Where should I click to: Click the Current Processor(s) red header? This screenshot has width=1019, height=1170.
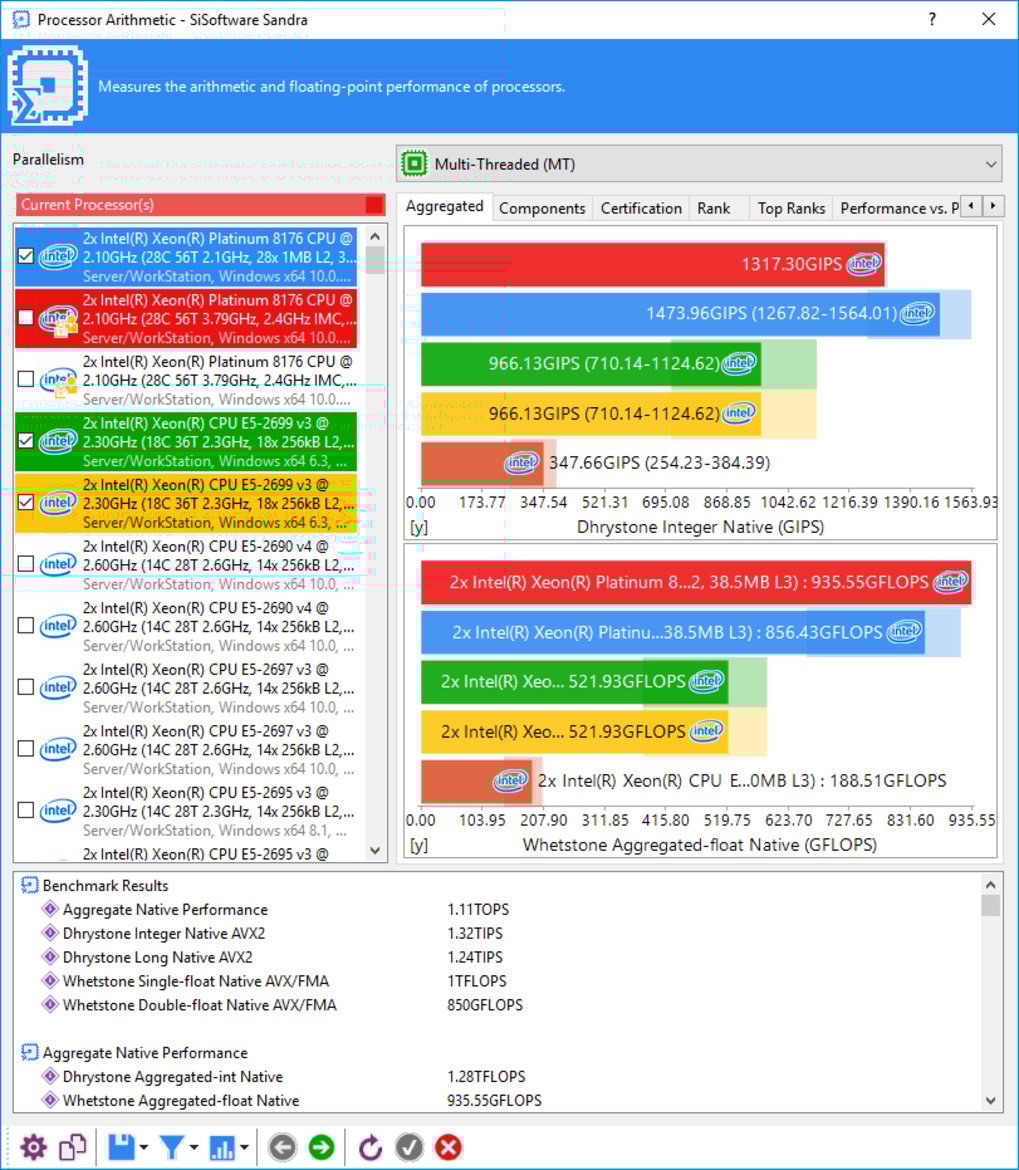click(x=201, y=204)
